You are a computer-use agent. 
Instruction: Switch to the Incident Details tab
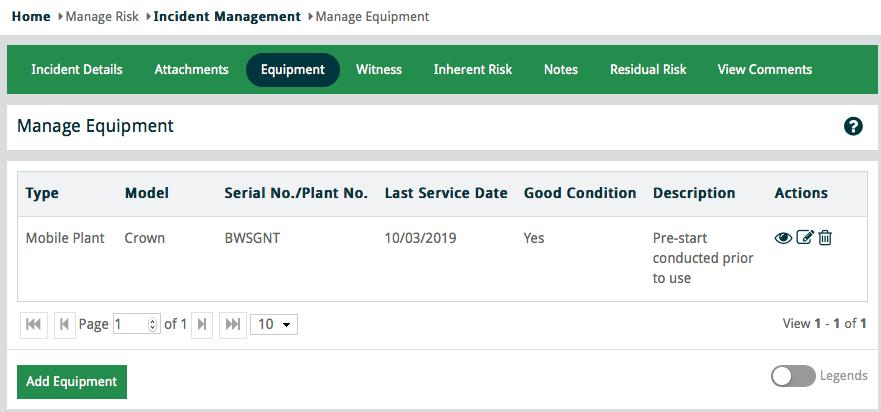point(77,70)
